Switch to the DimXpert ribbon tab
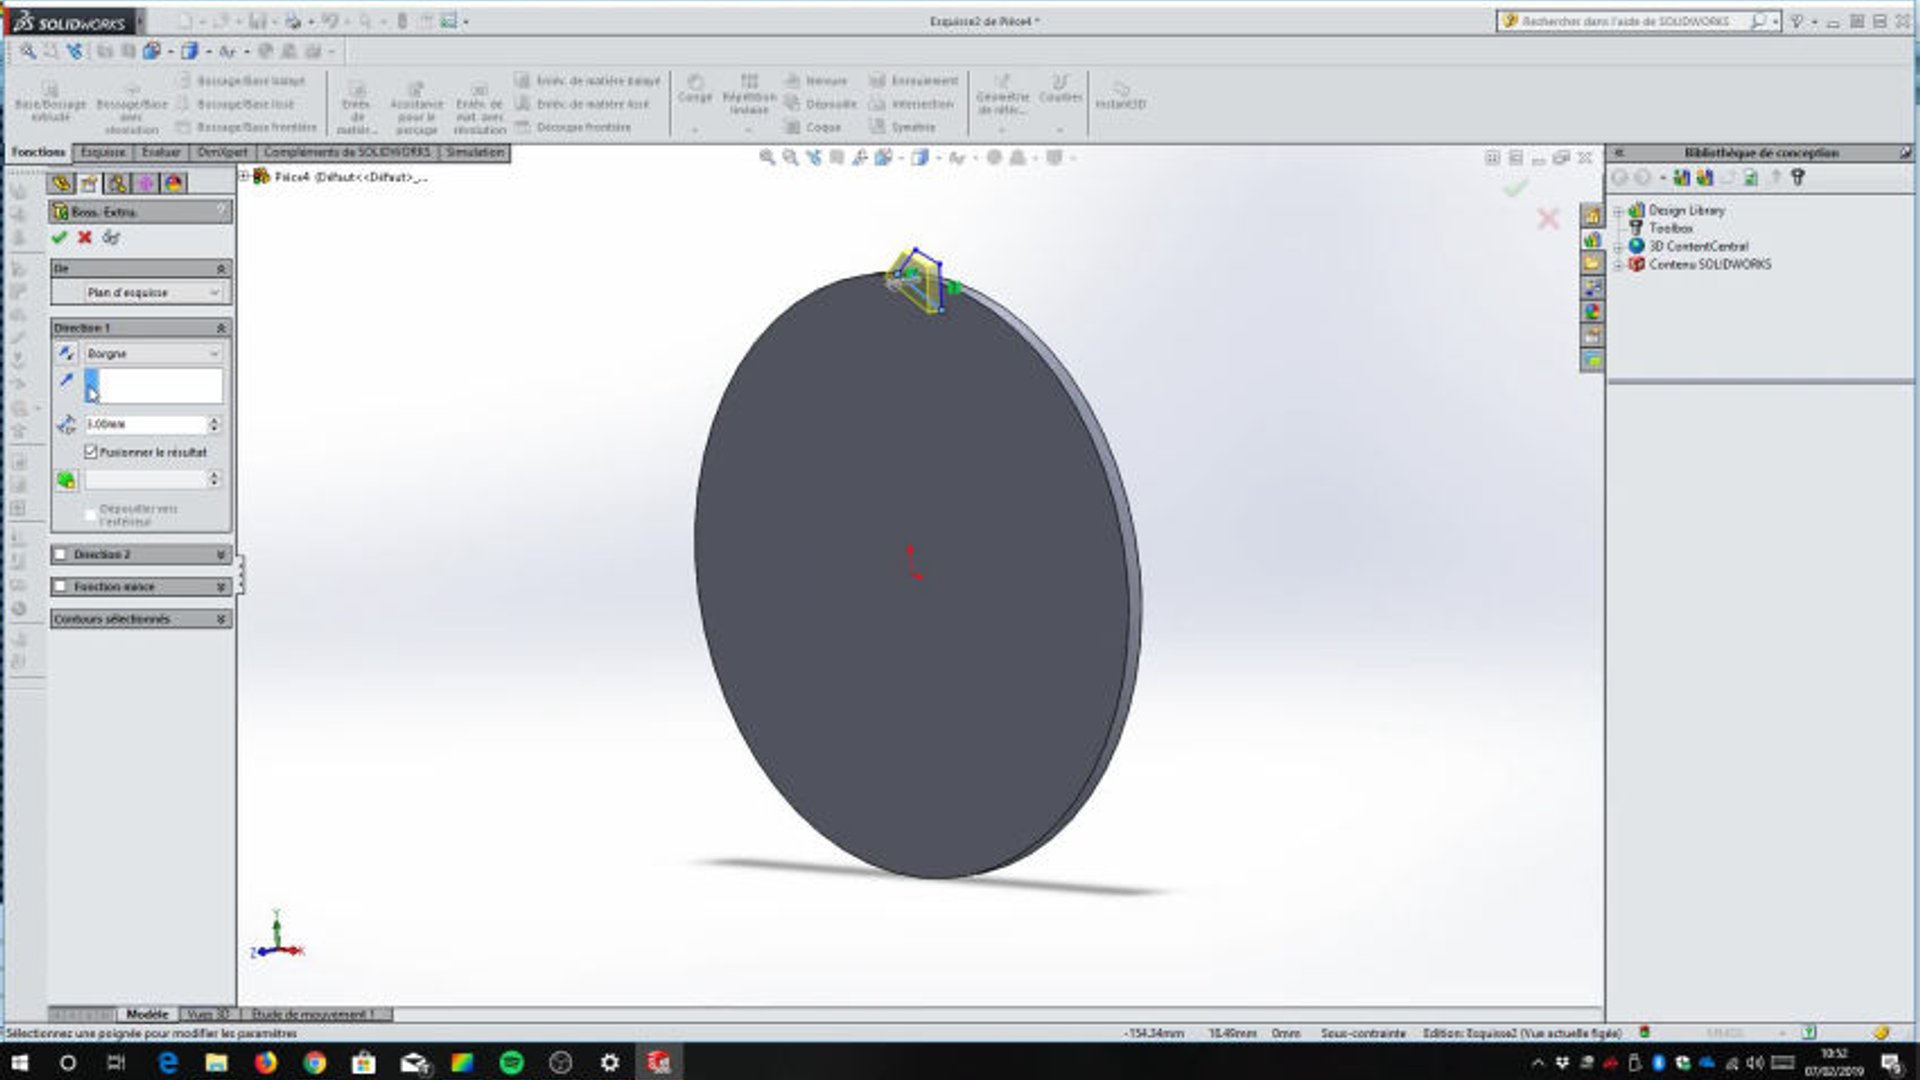The width and height of the screenshot is (1920, 1080). [x=222, y=152]
